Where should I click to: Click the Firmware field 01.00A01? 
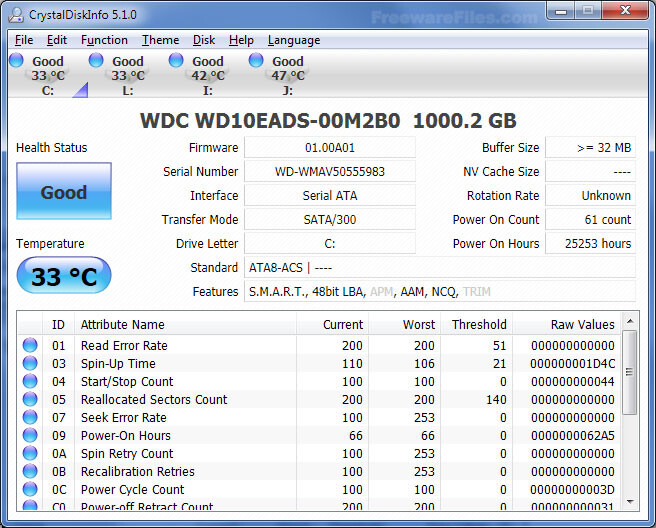coord(330,148)
